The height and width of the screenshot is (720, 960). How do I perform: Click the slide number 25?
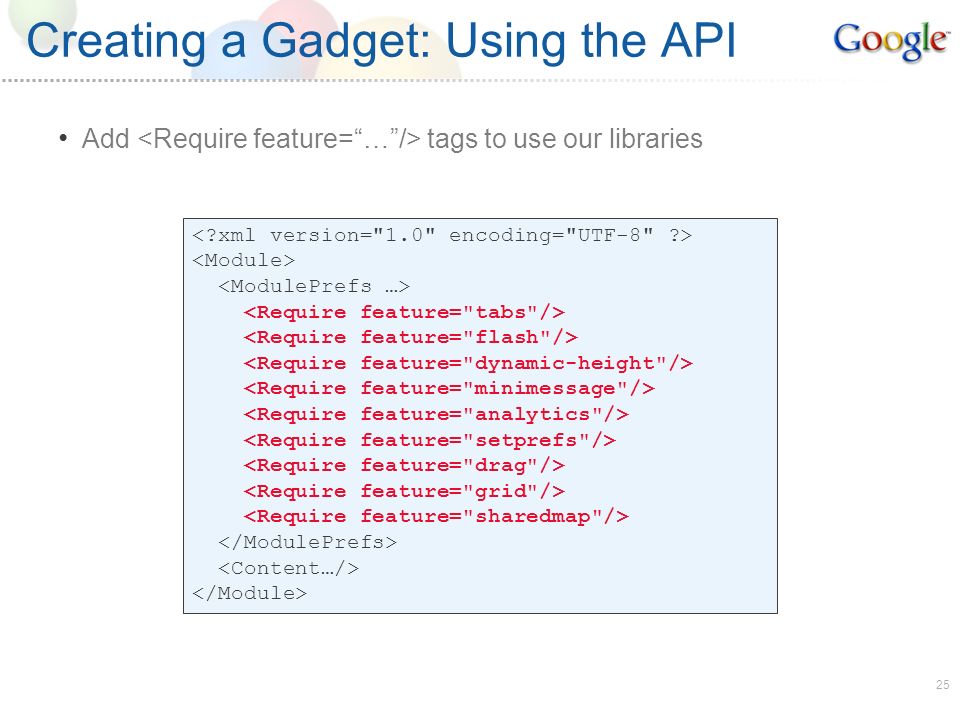[x=942, y=684]
